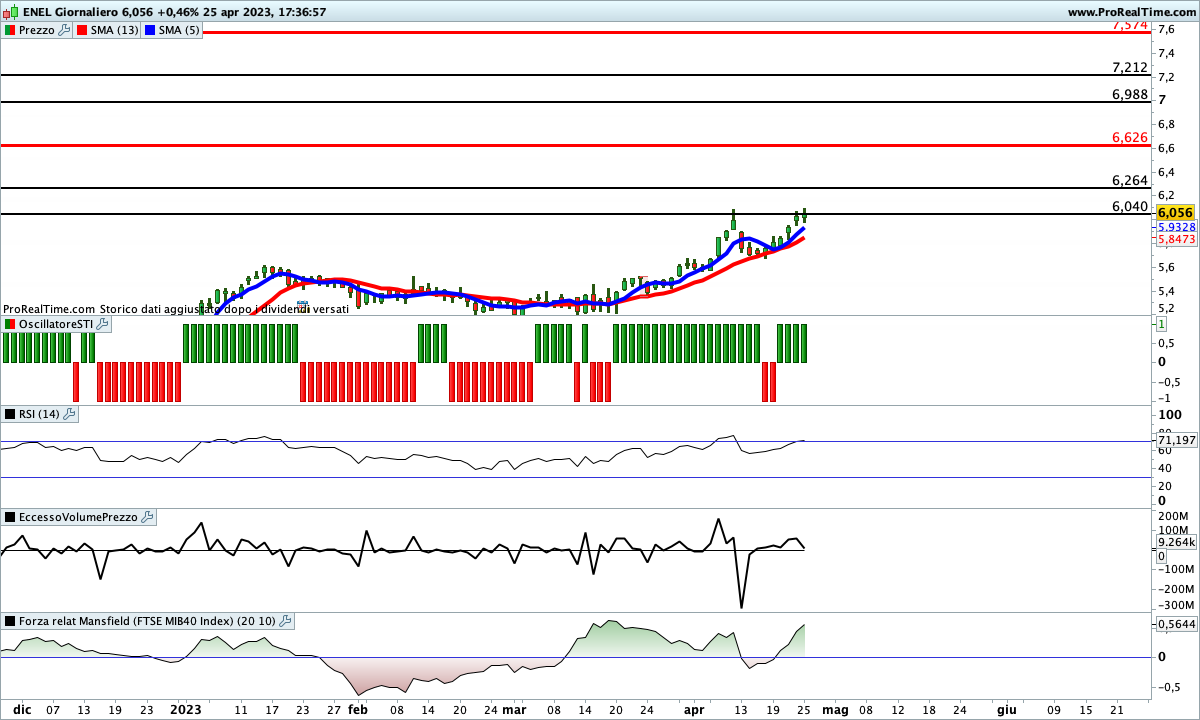Screen dimensions: 1200x720
Task: Click the ProRealTime.com Storico dati dividend note
Action: 176,309
